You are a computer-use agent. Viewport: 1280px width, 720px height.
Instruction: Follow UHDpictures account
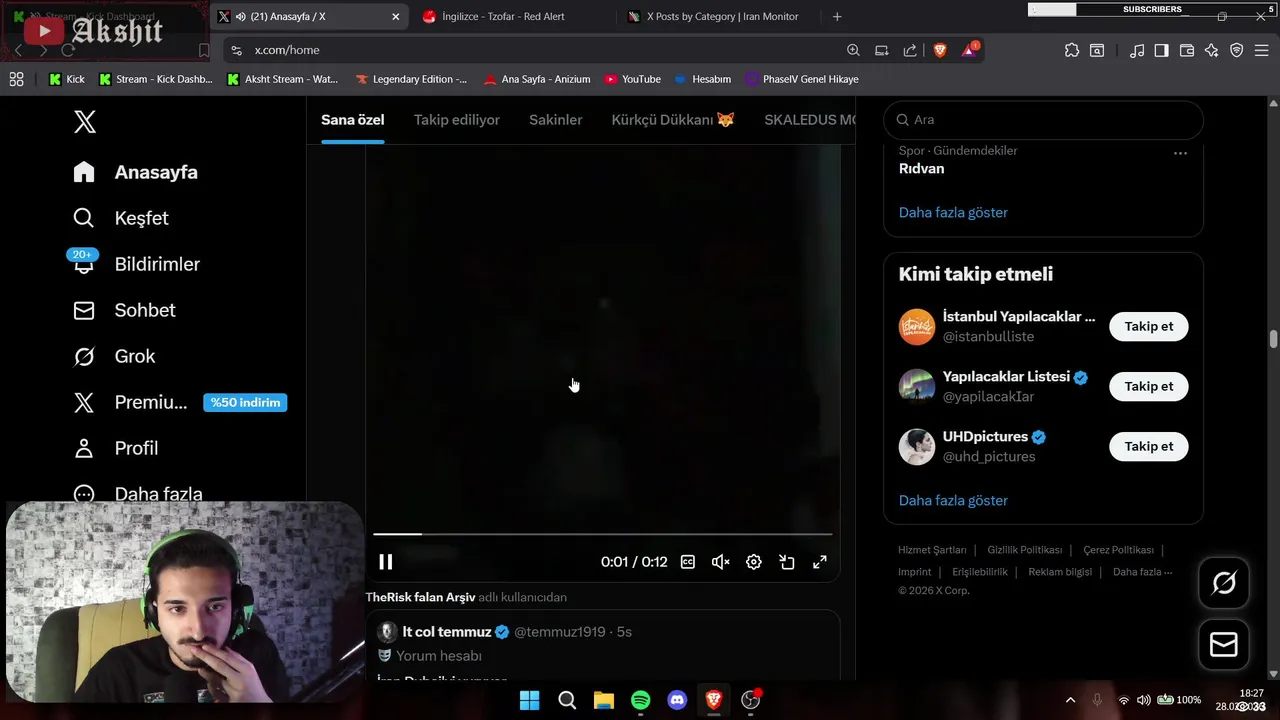tap(1149, 446)
